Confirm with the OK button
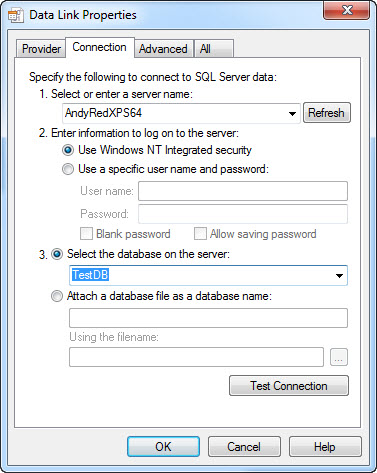377x473 pixels. coord(163,447)
